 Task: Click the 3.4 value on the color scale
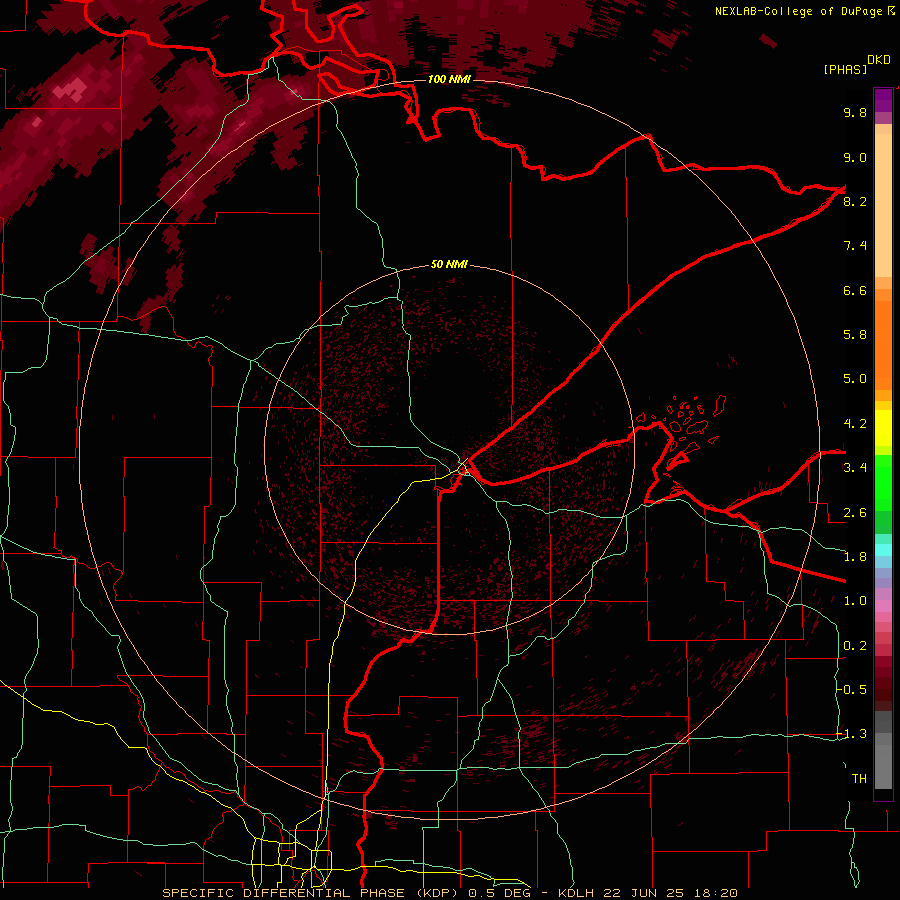tap(855, 468)
